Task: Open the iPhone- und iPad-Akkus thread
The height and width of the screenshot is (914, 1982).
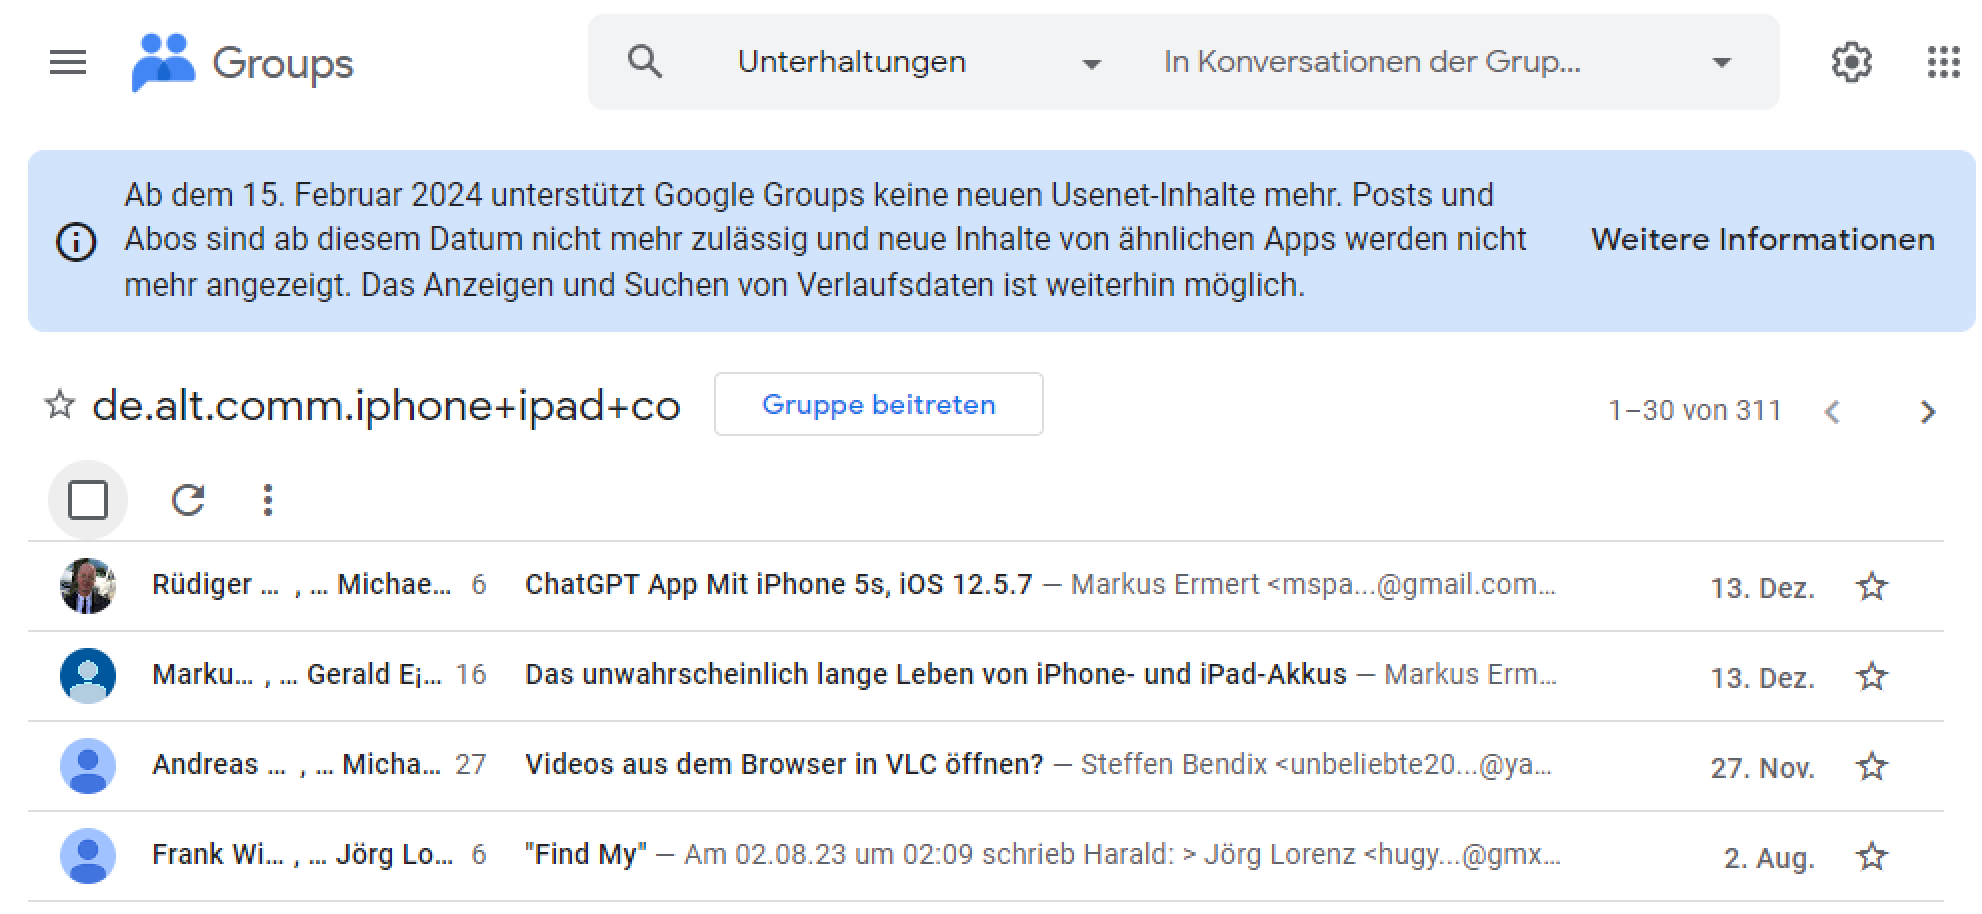Action: pos(935,675)
